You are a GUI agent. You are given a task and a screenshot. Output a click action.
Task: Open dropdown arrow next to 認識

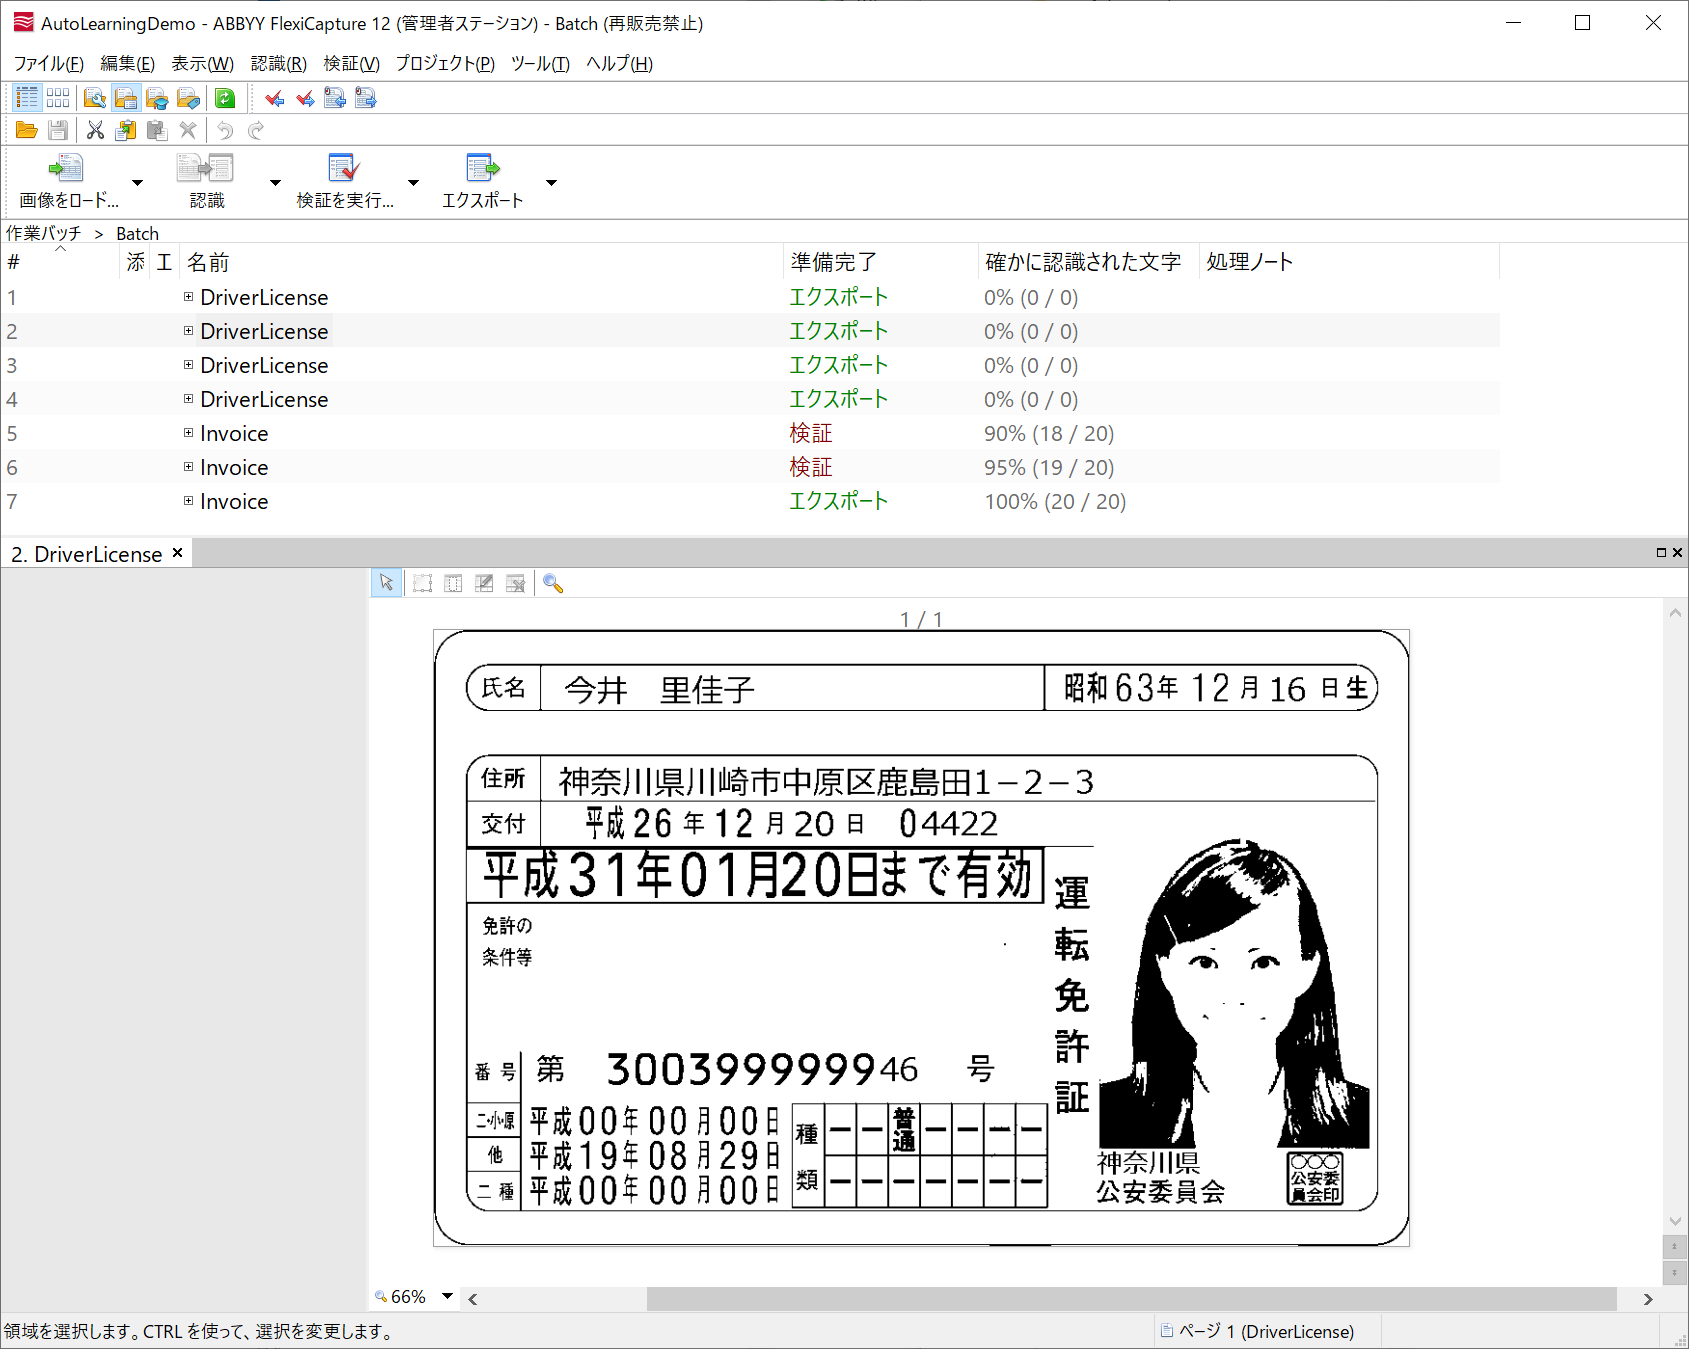(275, 182)
